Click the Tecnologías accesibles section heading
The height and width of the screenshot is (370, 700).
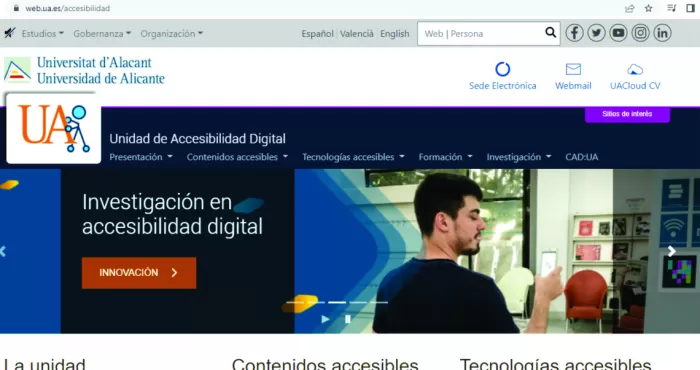point(555,364)
